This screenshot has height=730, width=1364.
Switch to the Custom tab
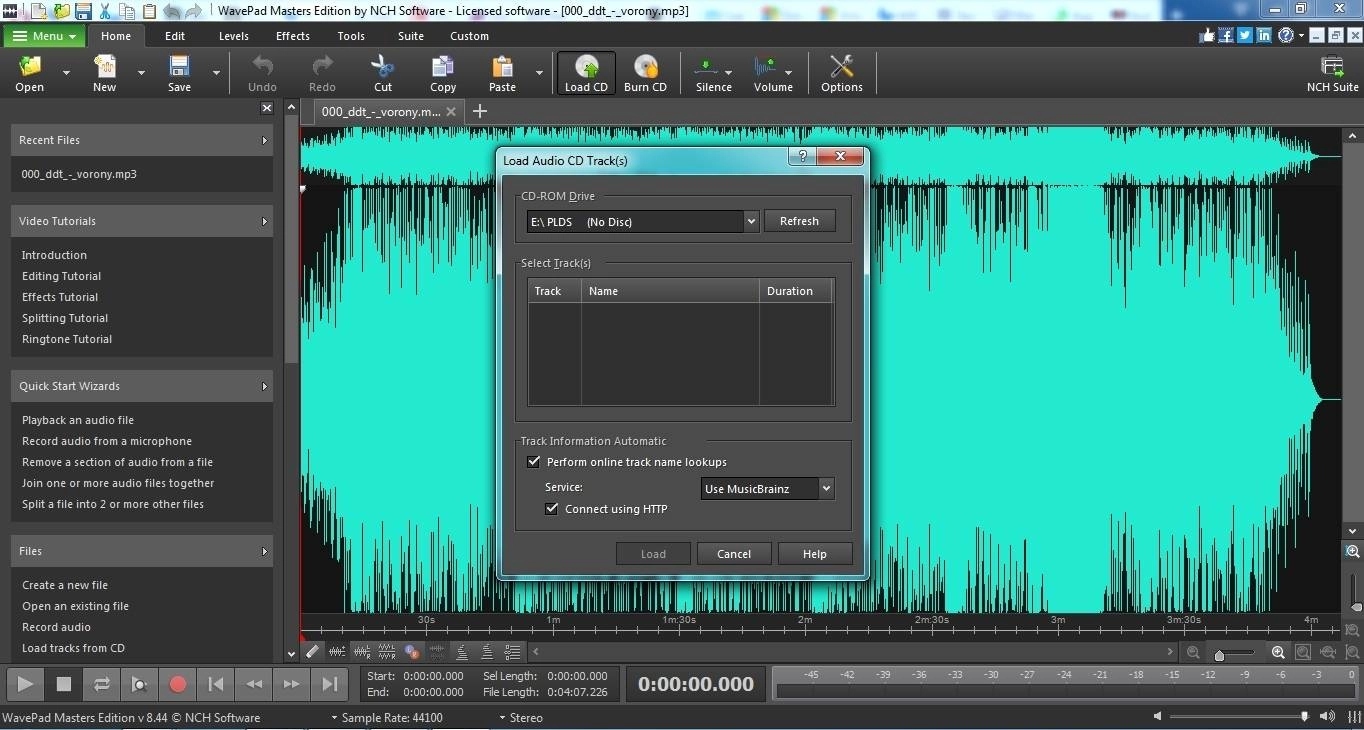[x=469, y=36]
